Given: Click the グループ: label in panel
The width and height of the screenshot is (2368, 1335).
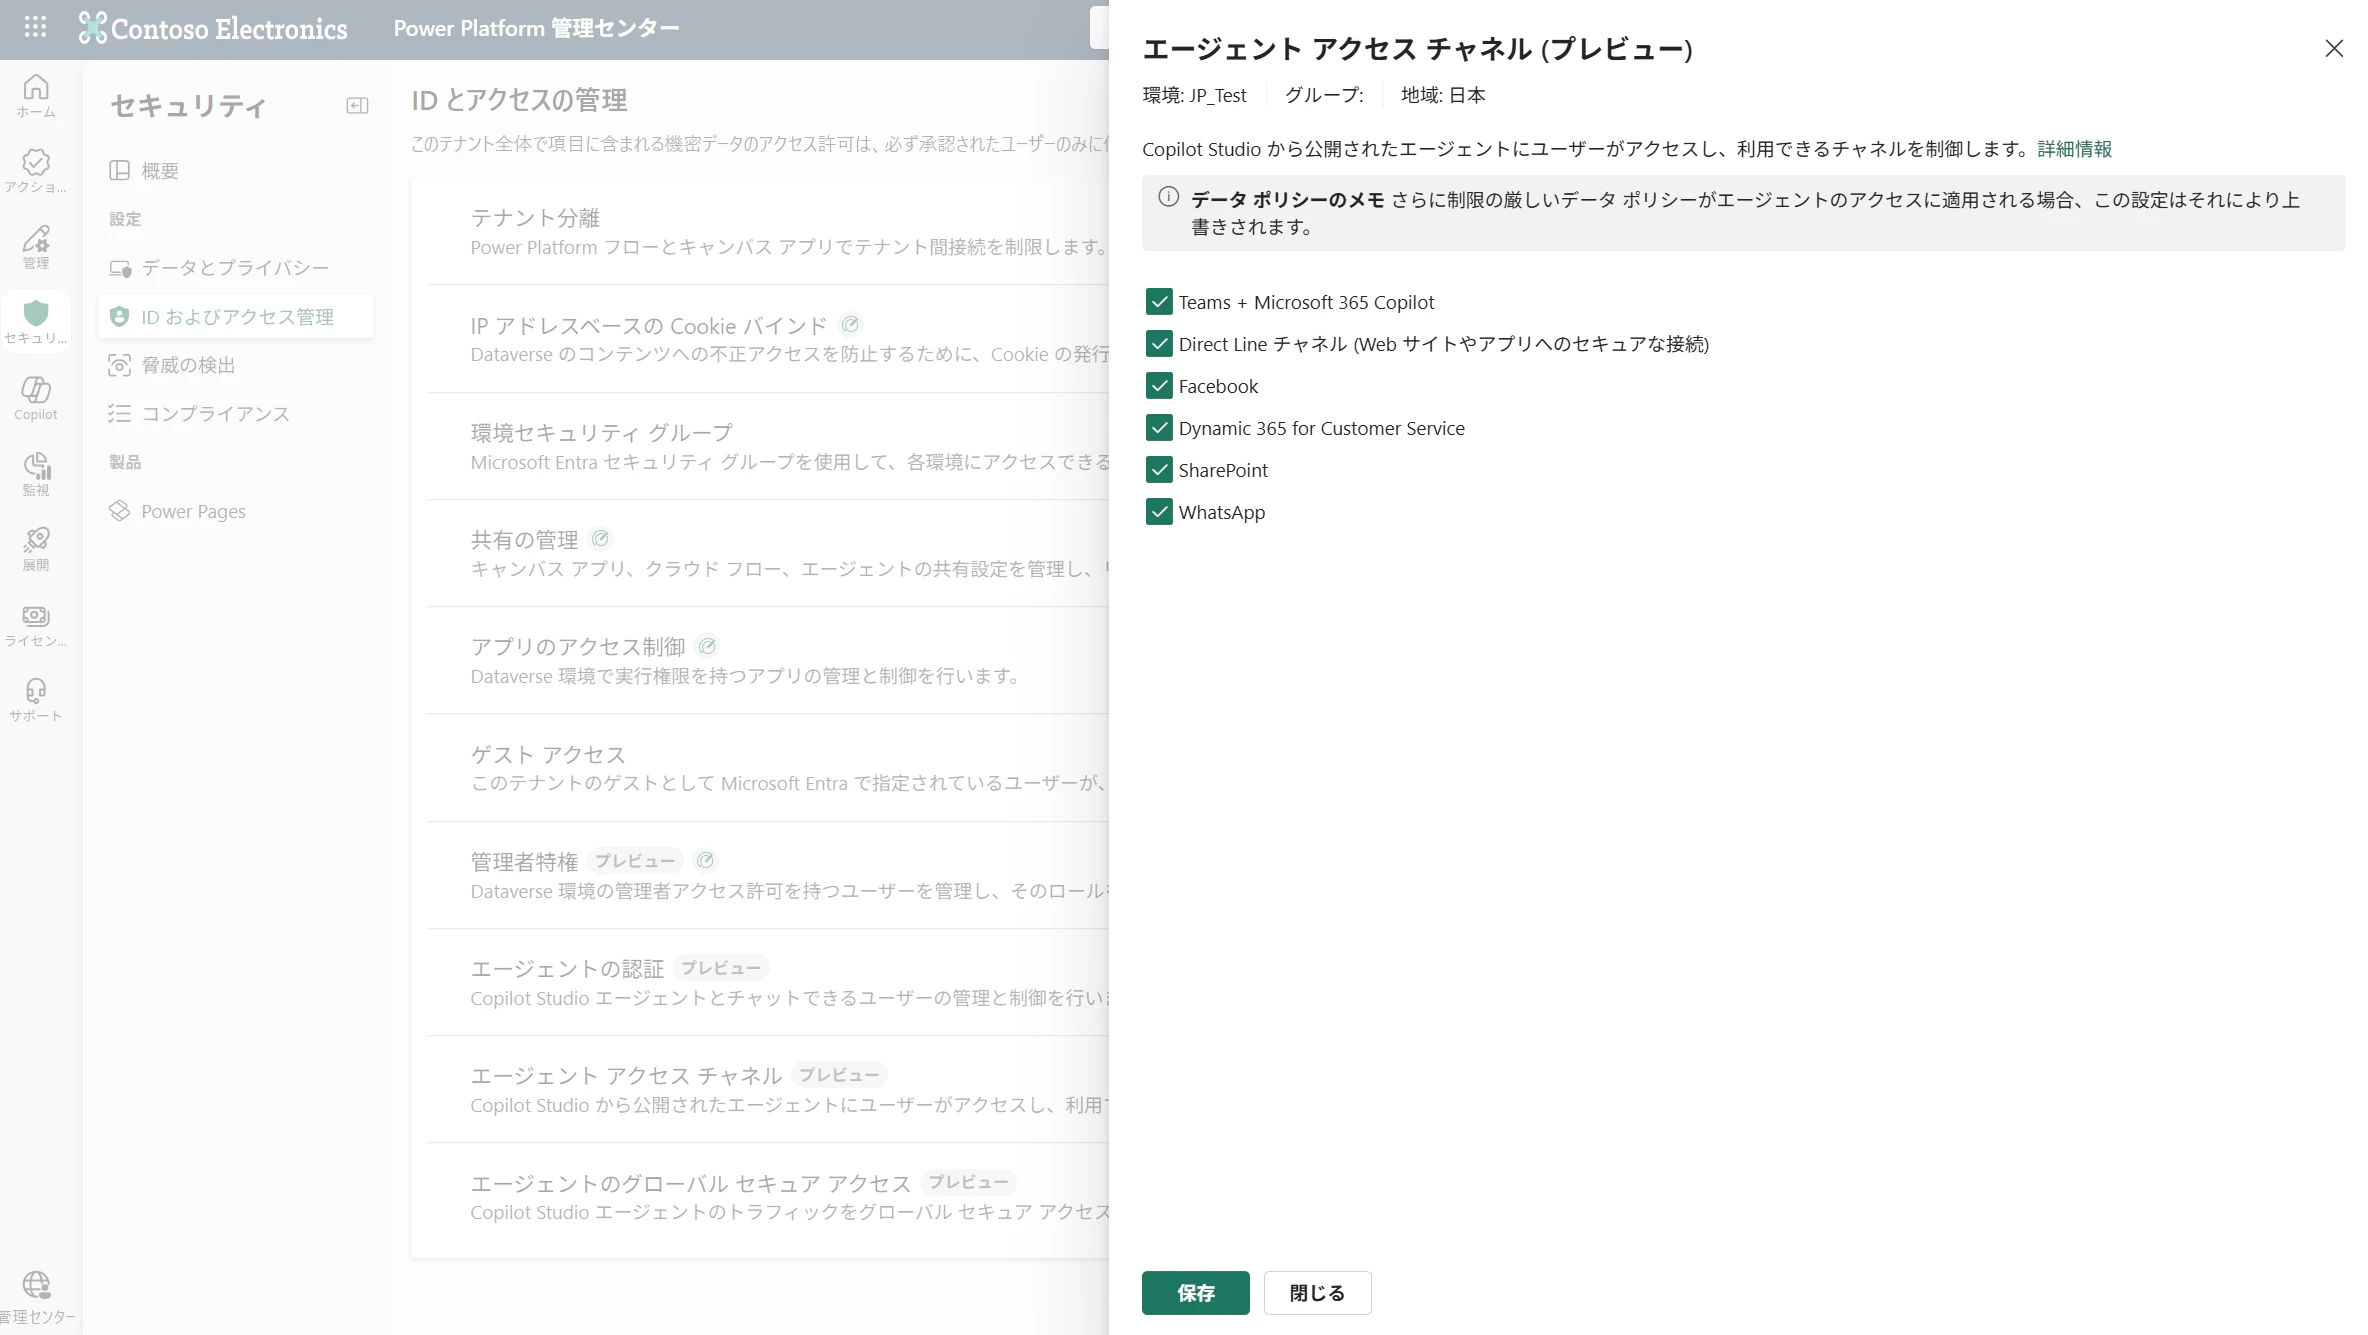Looking at the screenshot, I should [x=1324, y=95].
